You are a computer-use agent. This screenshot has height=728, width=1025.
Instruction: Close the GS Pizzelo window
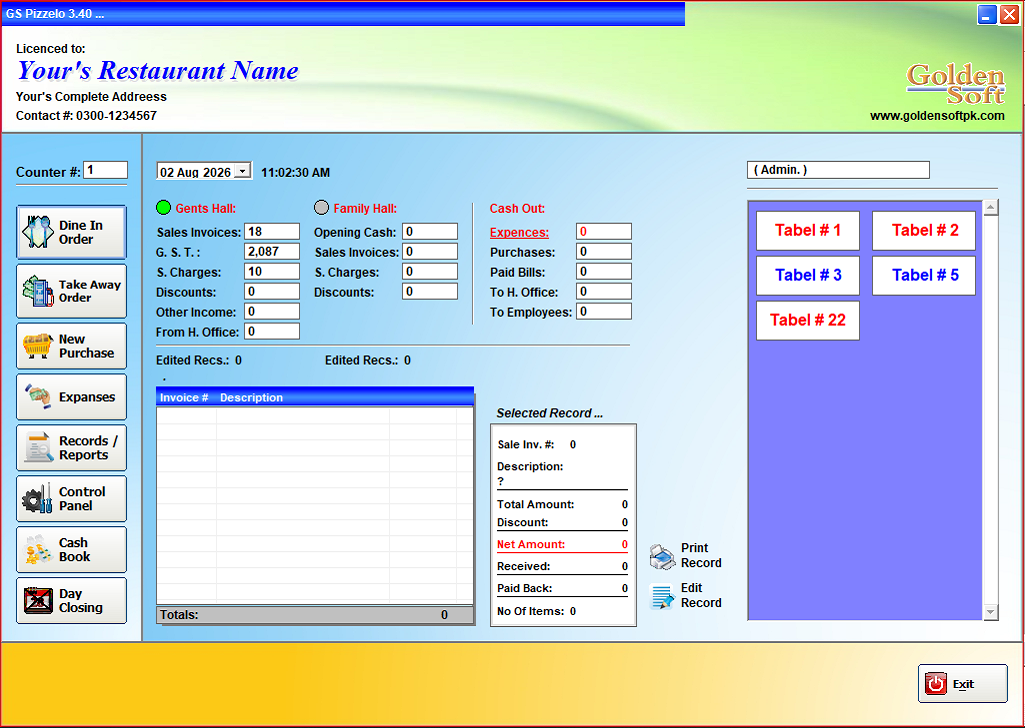coord(1009,14)
